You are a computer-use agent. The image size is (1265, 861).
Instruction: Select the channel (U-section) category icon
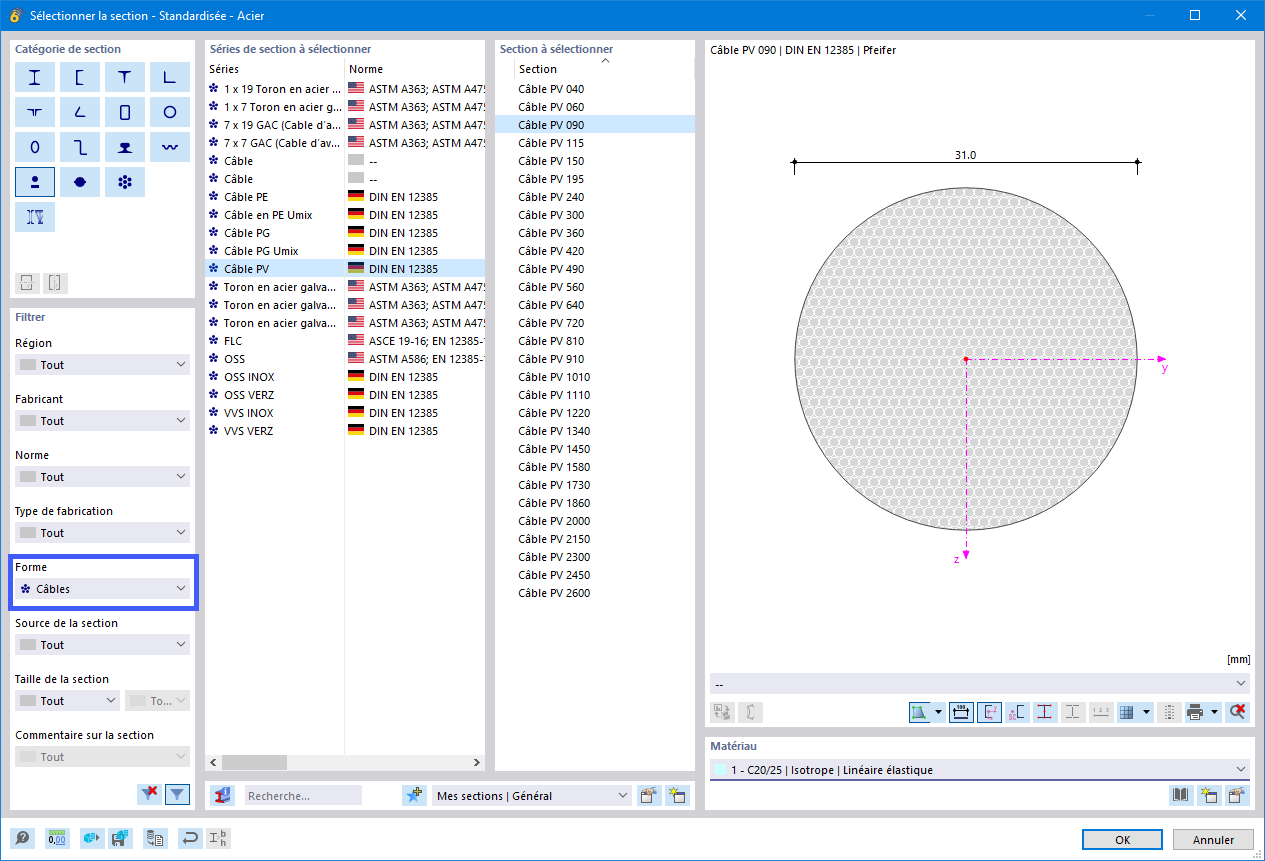click(80, 77)
